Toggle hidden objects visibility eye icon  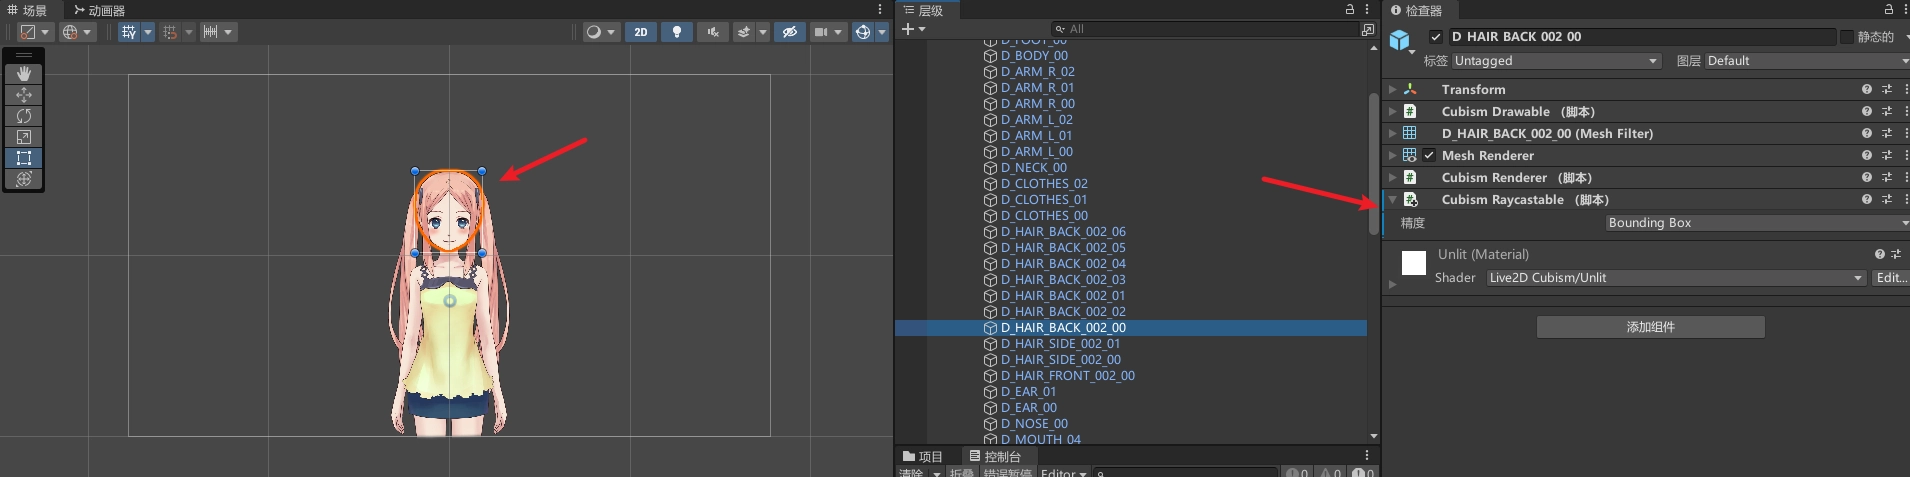pyautogui.click(x=789, y=32)
